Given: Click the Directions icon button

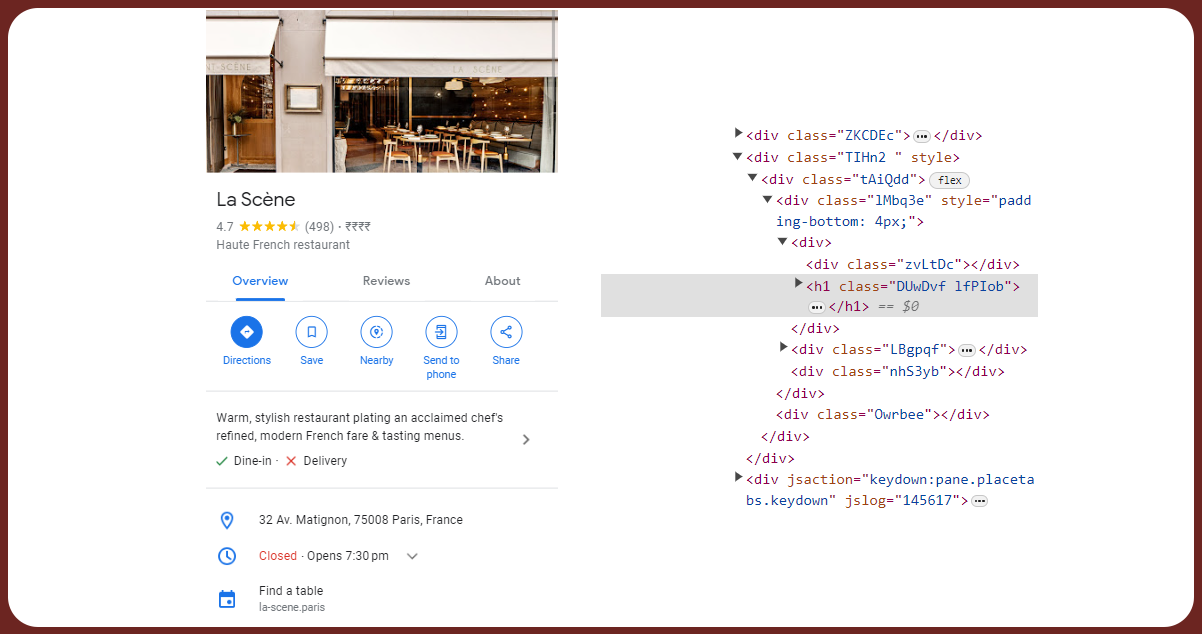Looking at the screenshot, I should pyautogui.click(x=246, y=332).
